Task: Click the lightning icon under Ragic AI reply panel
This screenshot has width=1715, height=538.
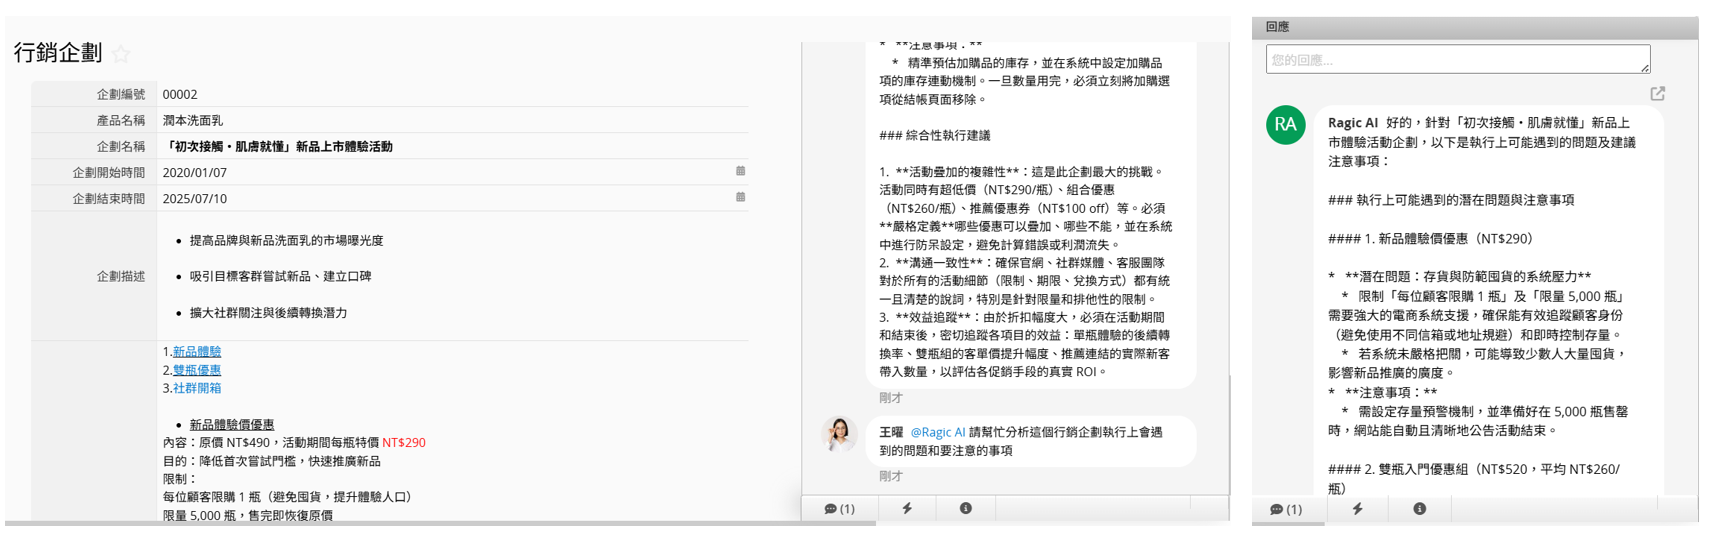Action: (1357, 509)
